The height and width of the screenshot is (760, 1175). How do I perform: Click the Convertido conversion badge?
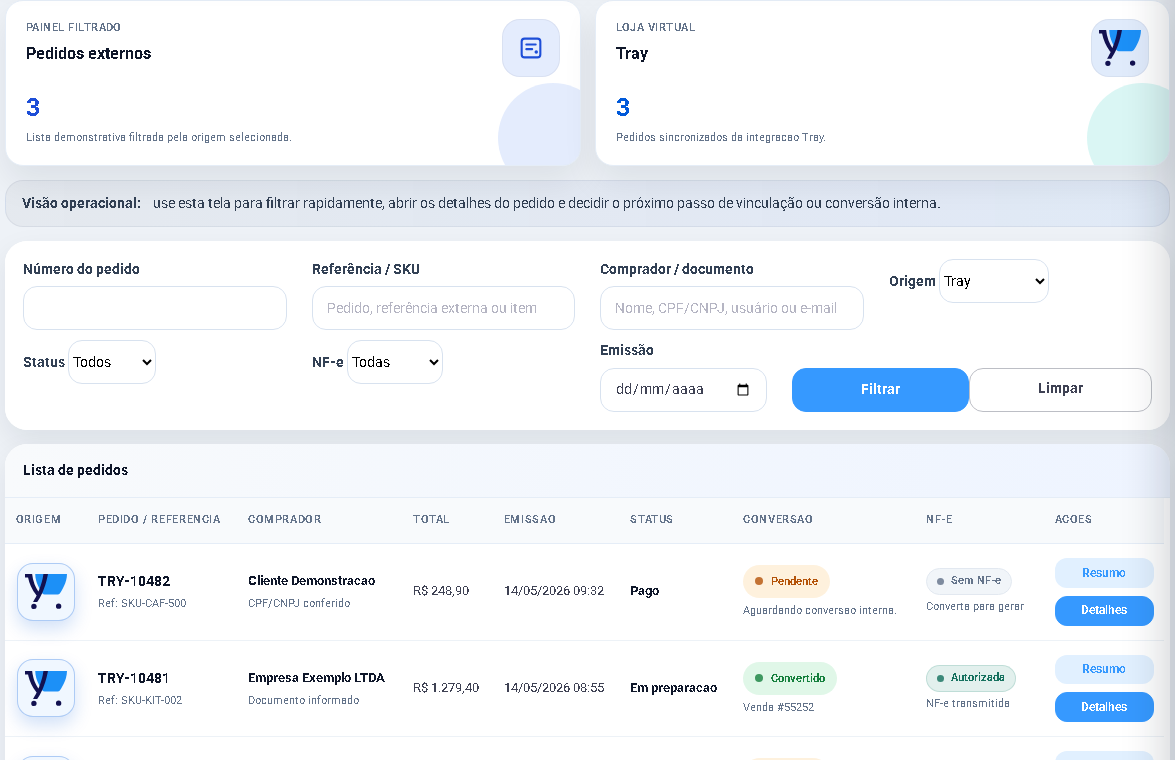click(790, 678)
